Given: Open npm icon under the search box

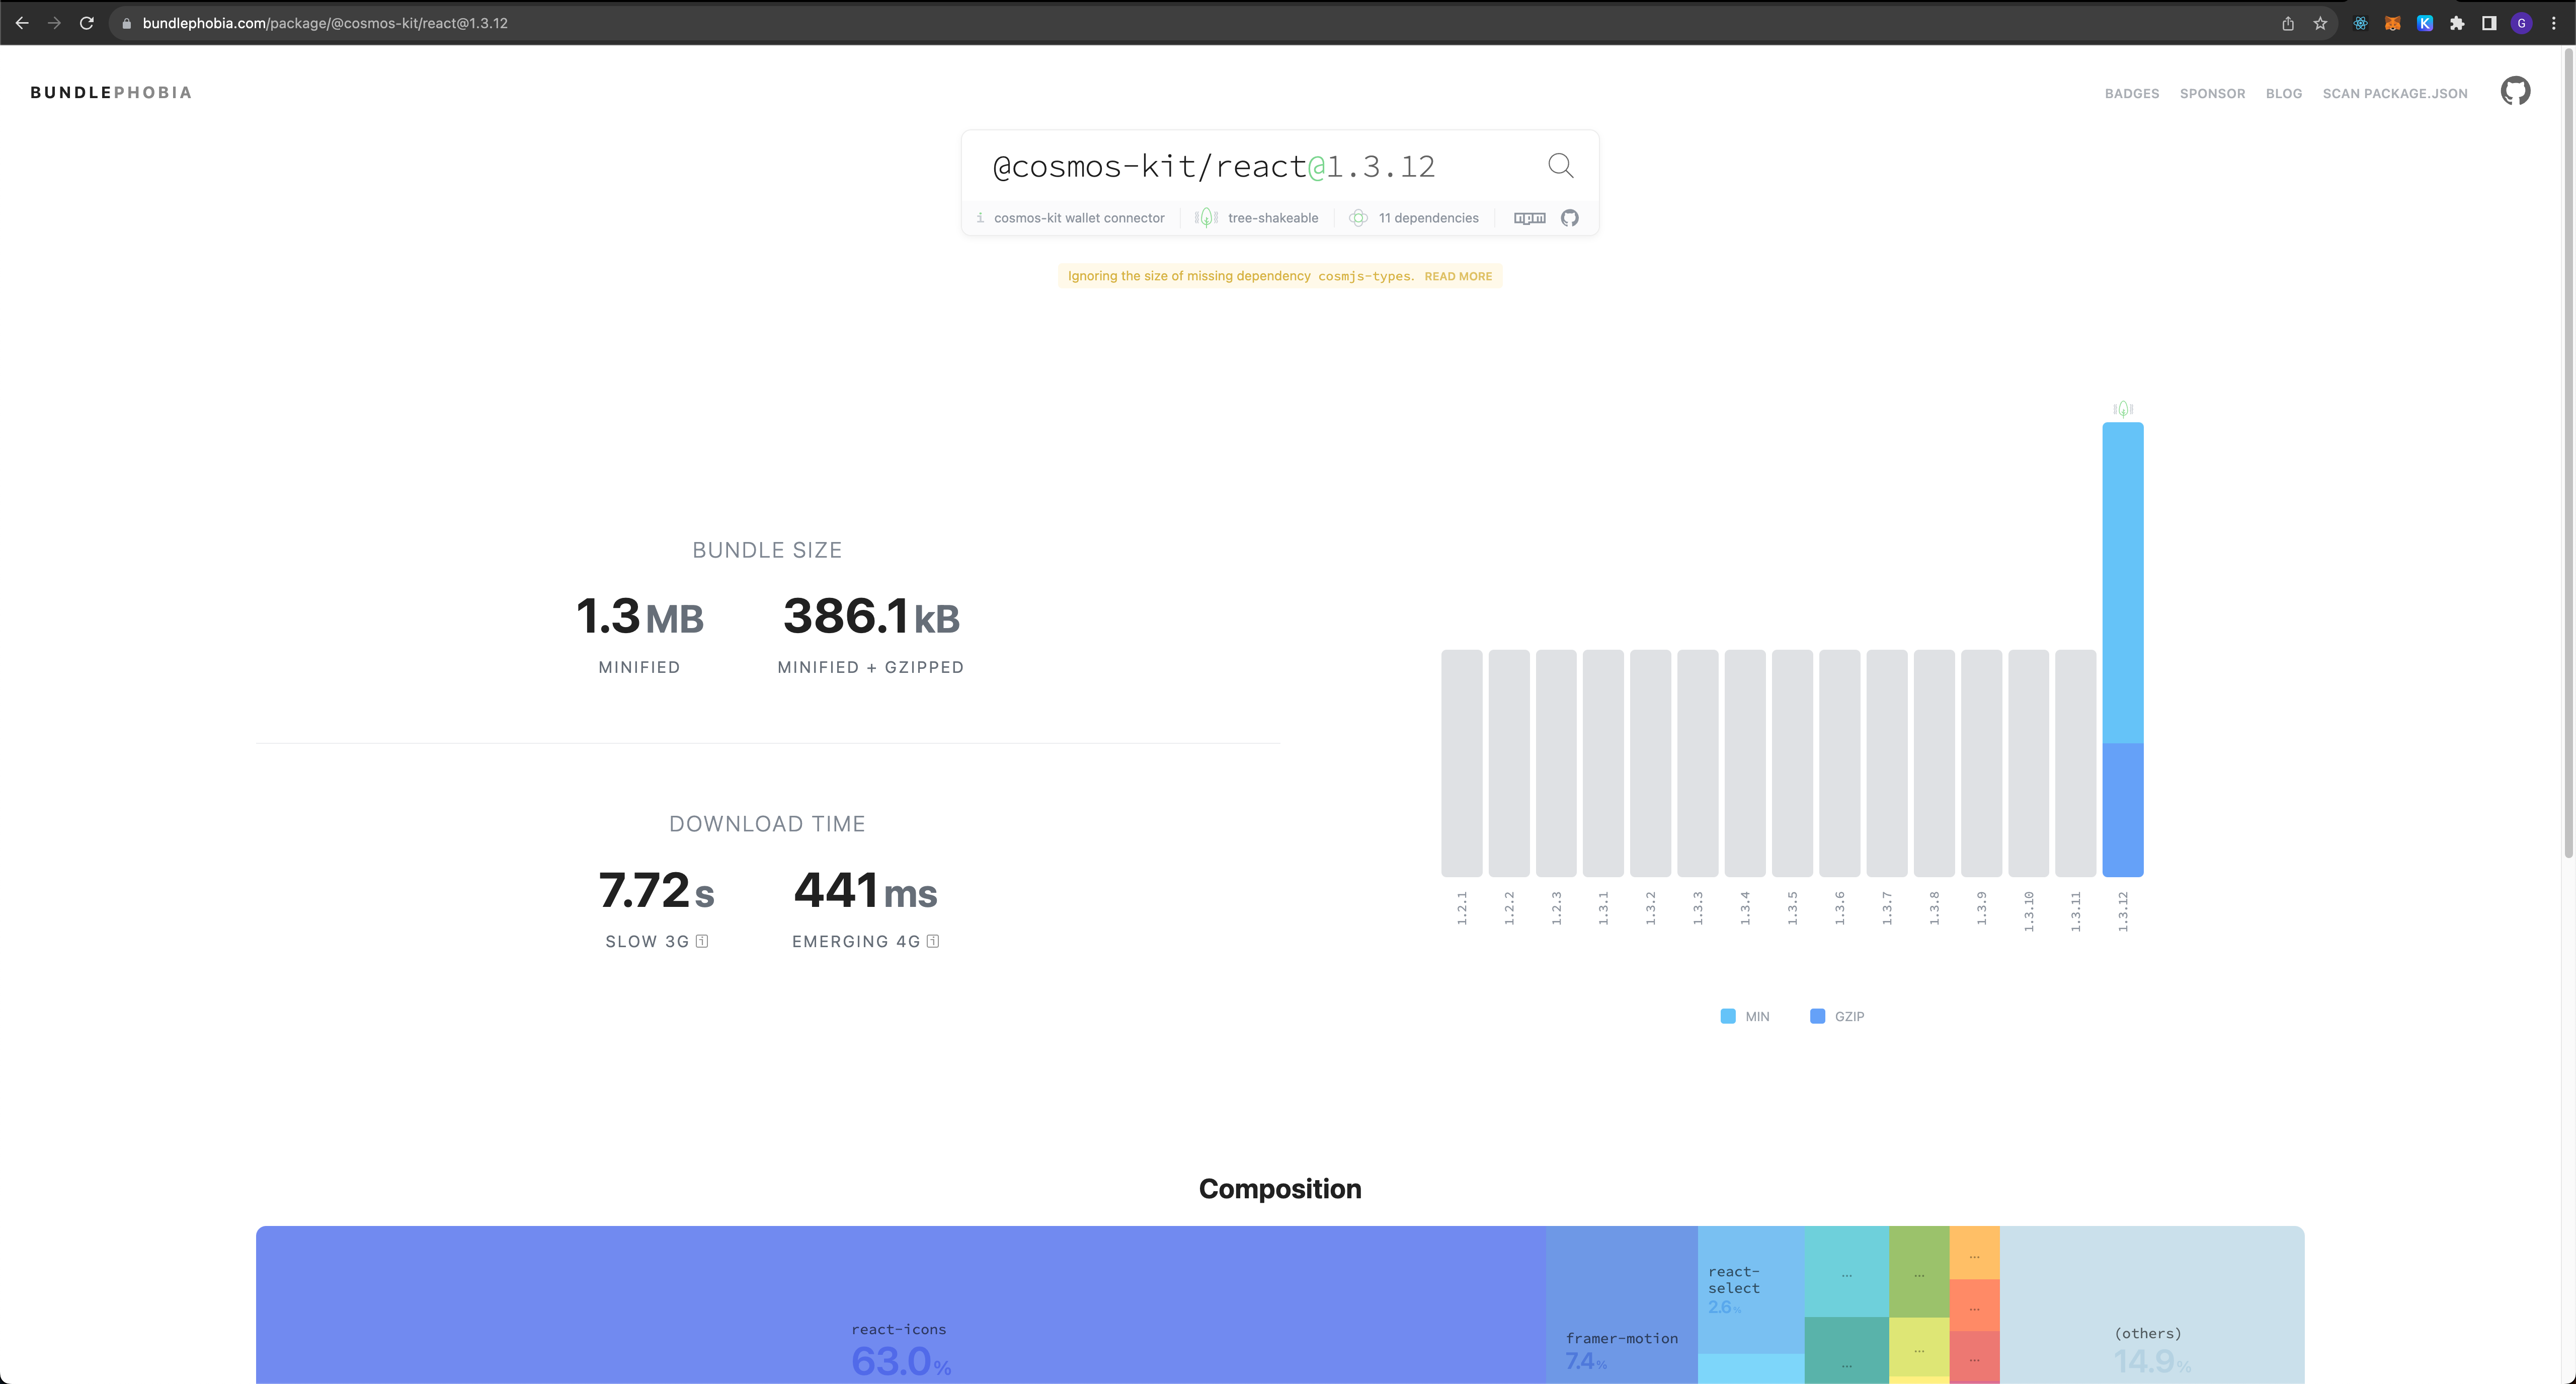Looking at the screenshot, I should 1529,218.
